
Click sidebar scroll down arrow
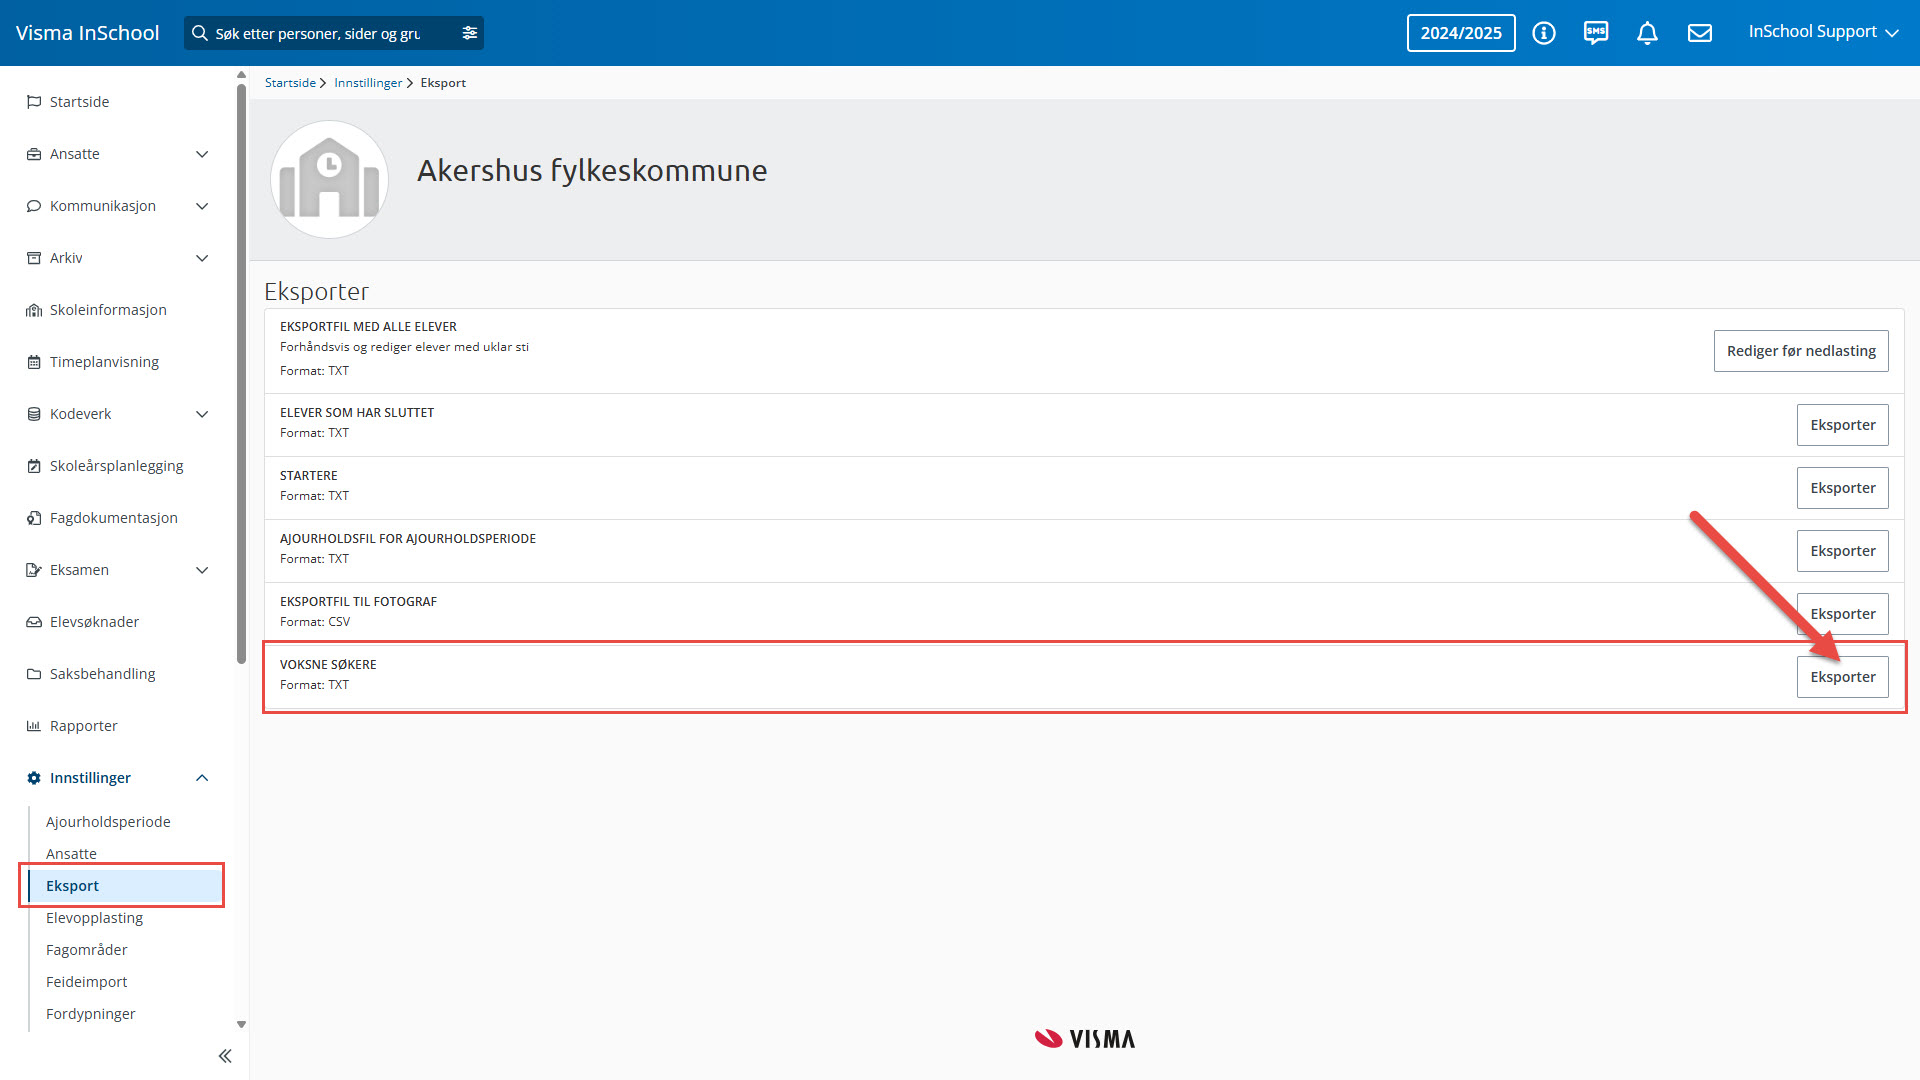(241, 1024)
